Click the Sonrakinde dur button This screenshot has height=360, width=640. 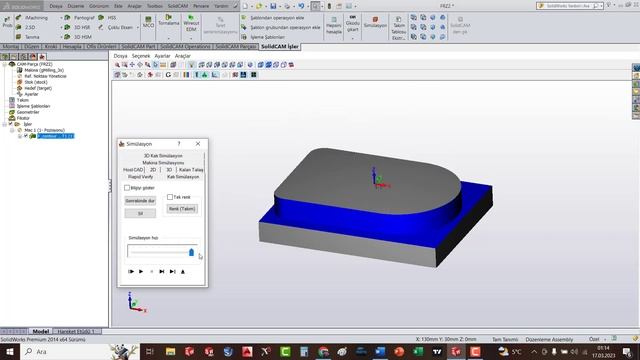click(x=140, y=201)
